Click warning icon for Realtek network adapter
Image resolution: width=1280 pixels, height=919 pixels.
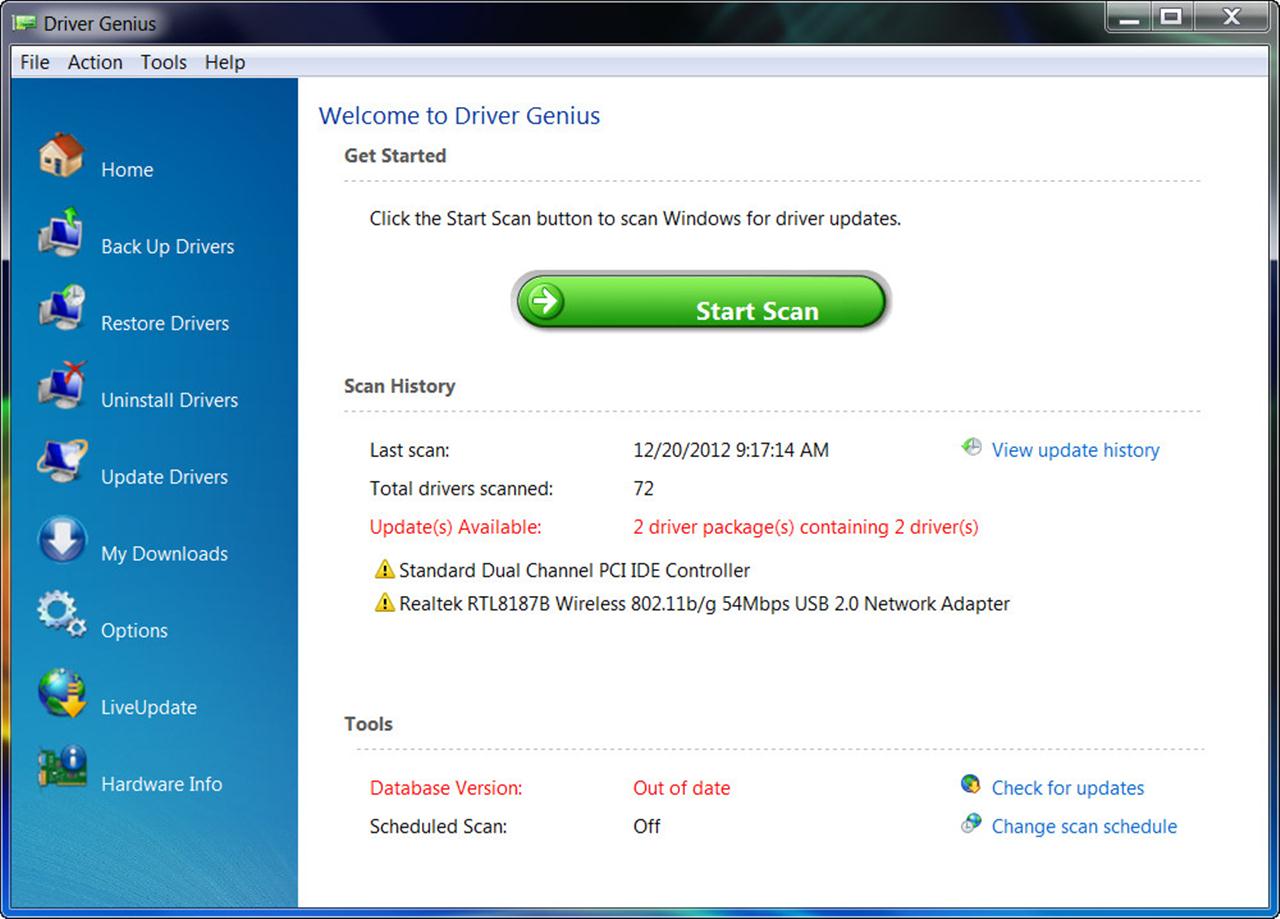click(x=384, y=603)
